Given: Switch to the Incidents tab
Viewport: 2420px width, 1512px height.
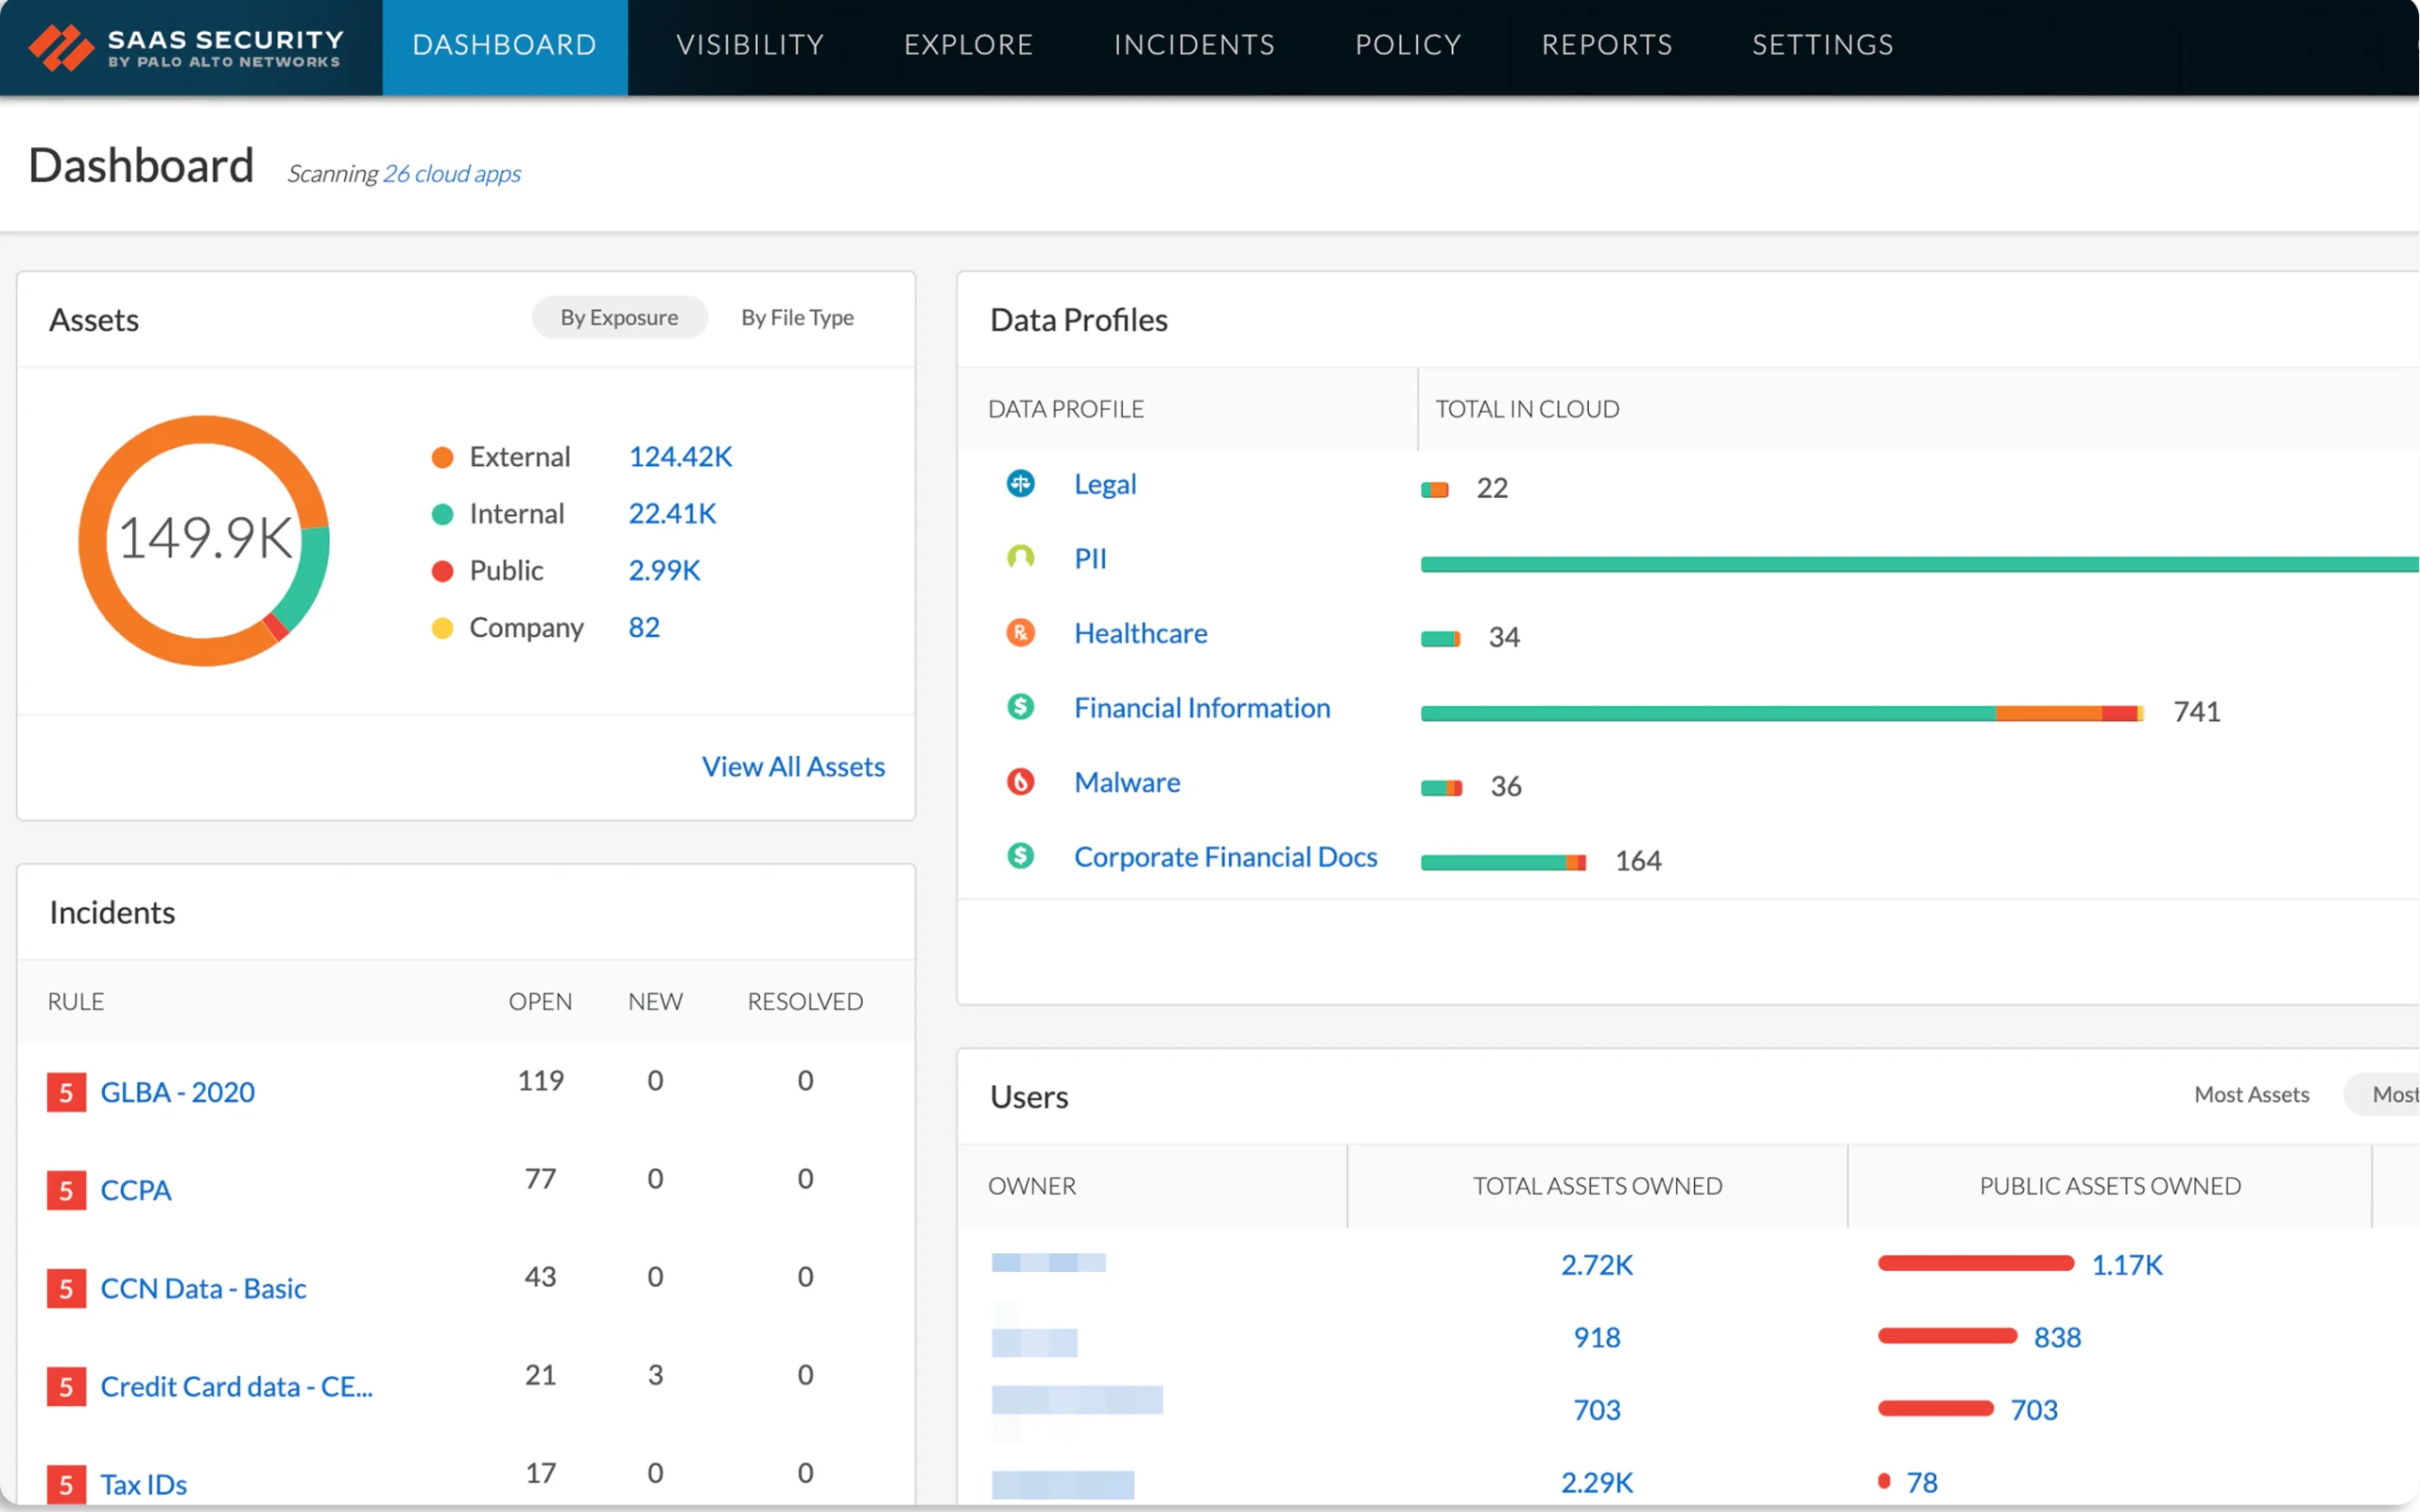Looking at the screenshot, I should click(x=1193, y=45).
